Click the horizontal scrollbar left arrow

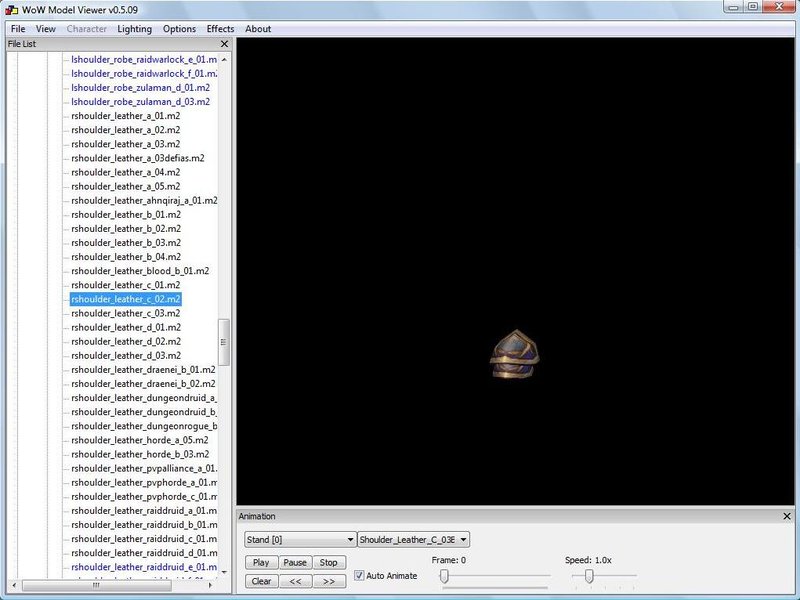coord(14,585)
